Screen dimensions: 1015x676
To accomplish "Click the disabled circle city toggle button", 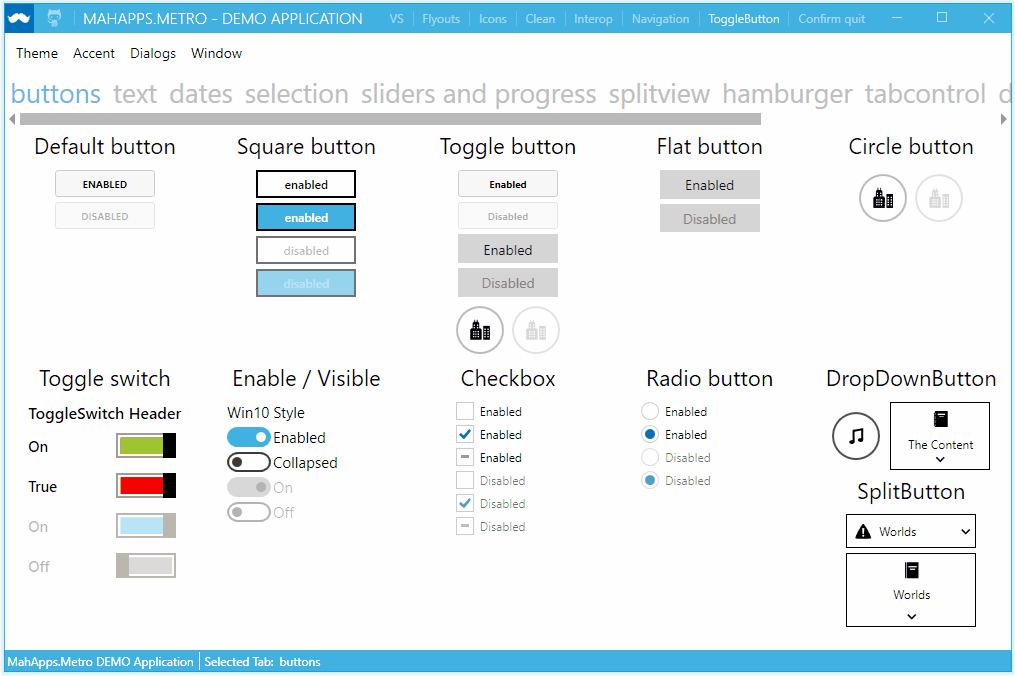I will pyautogui.click(x=536, y=330).
